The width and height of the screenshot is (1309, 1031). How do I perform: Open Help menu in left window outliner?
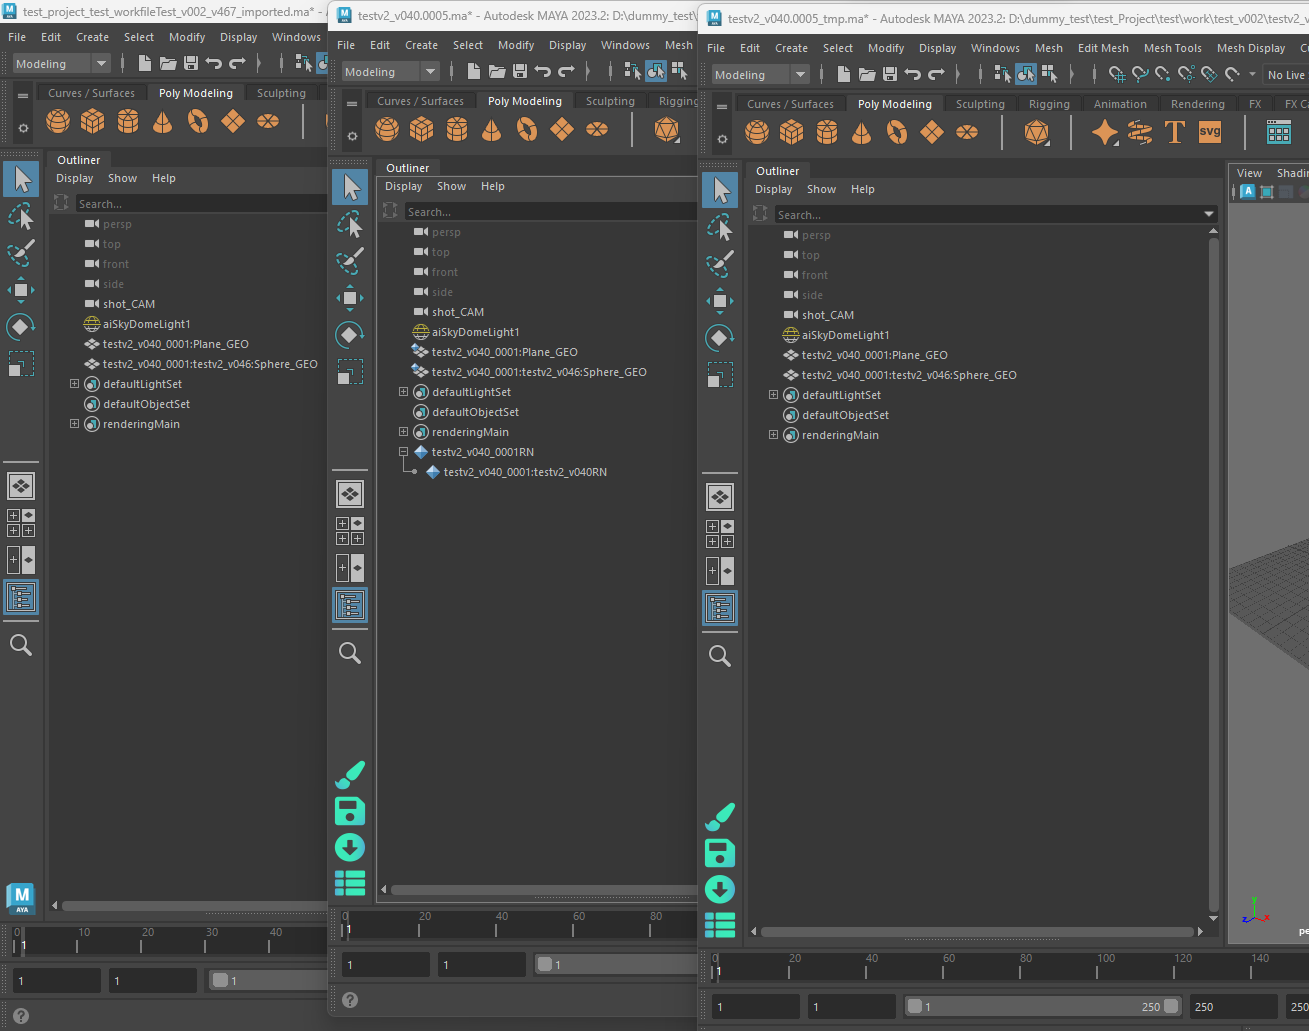click(x=164, y=178)
